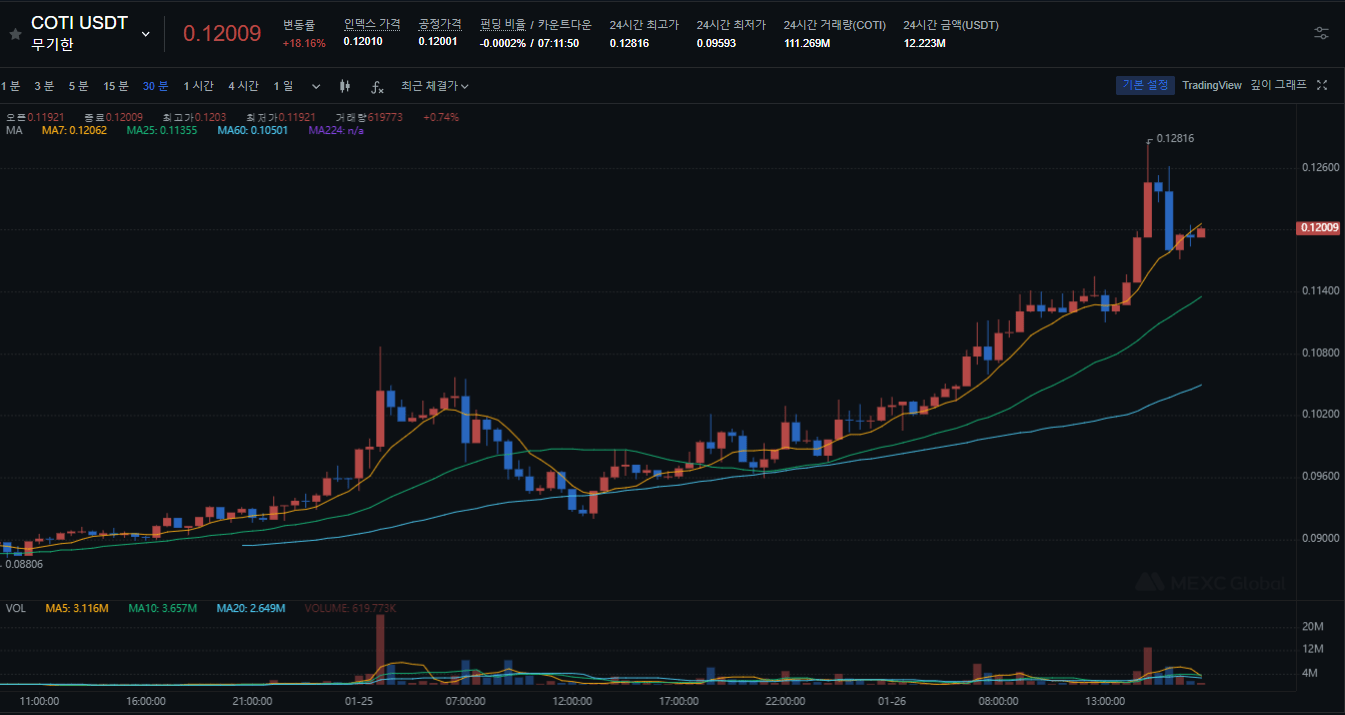Image resolution: width=1345 pixels, height=715 pixels.
Task: Click the 0.12816 high price marker
Action: (x=1175, y=139)
